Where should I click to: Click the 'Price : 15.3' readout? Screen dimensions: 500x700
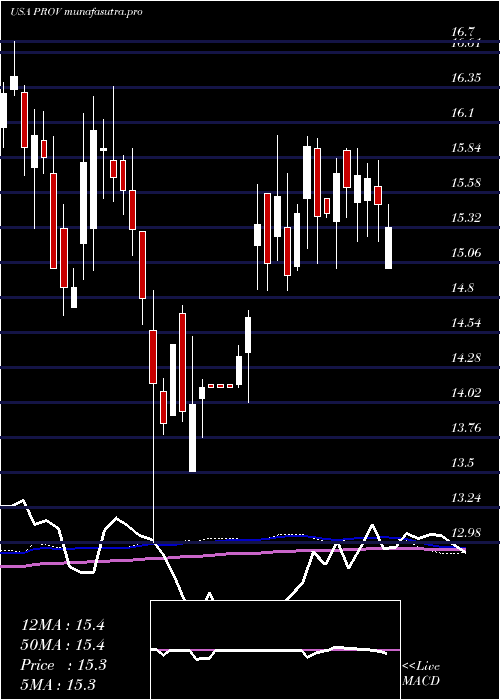(x=63, y=665)
